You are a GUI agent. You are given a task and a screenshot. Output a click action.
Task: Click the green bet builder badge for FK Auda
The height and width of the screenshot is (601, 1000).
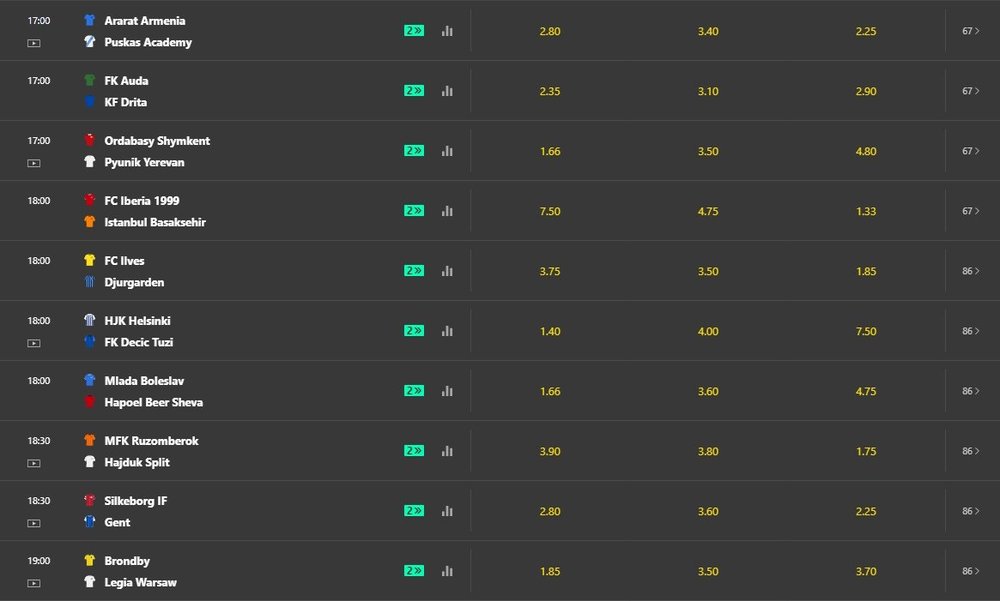pyautogui.click(x=414, y=91)
